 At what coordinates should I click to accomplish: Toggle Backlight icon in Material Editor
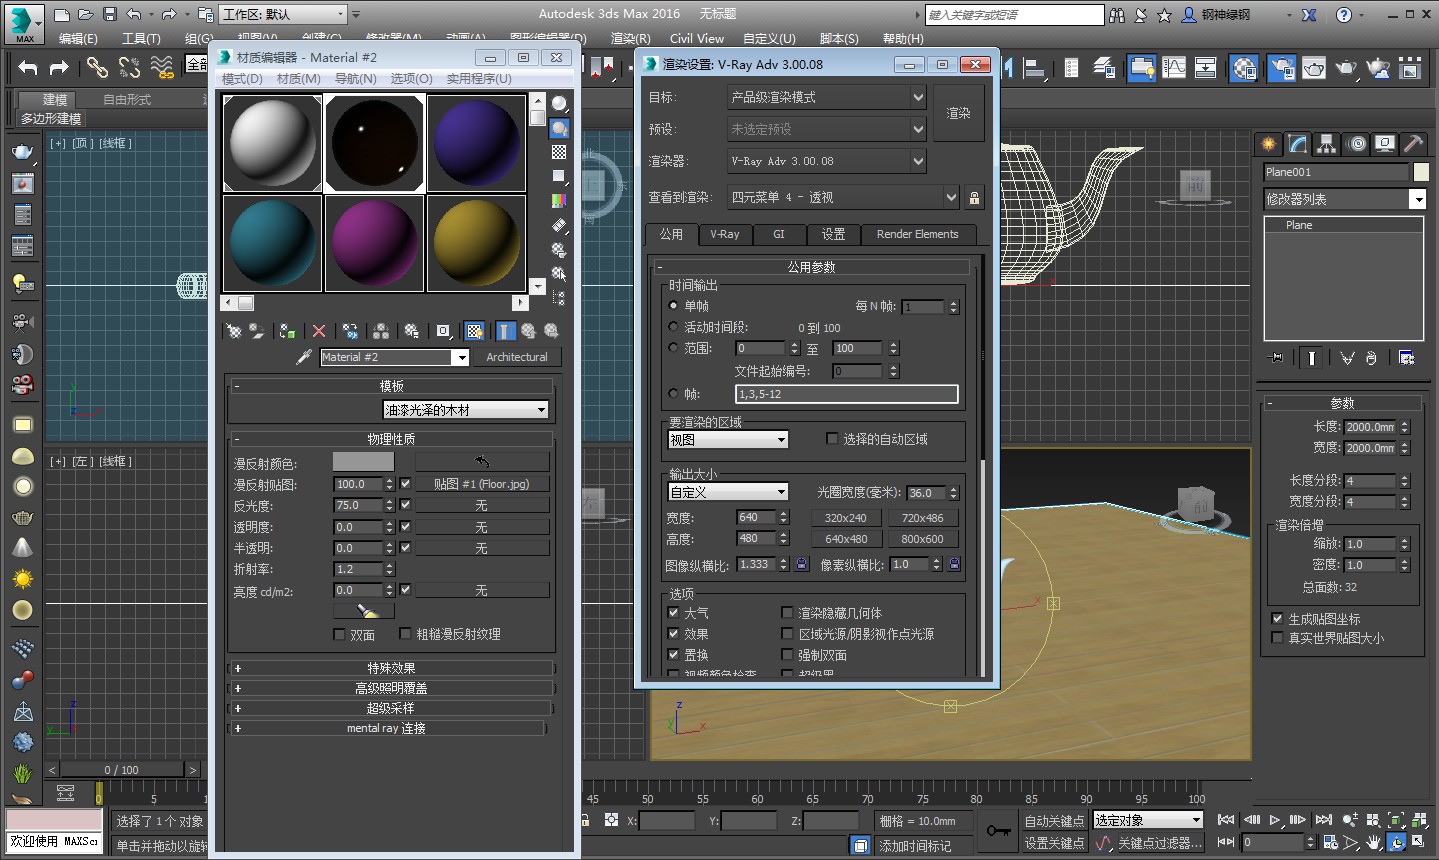[x=559, y=128]
